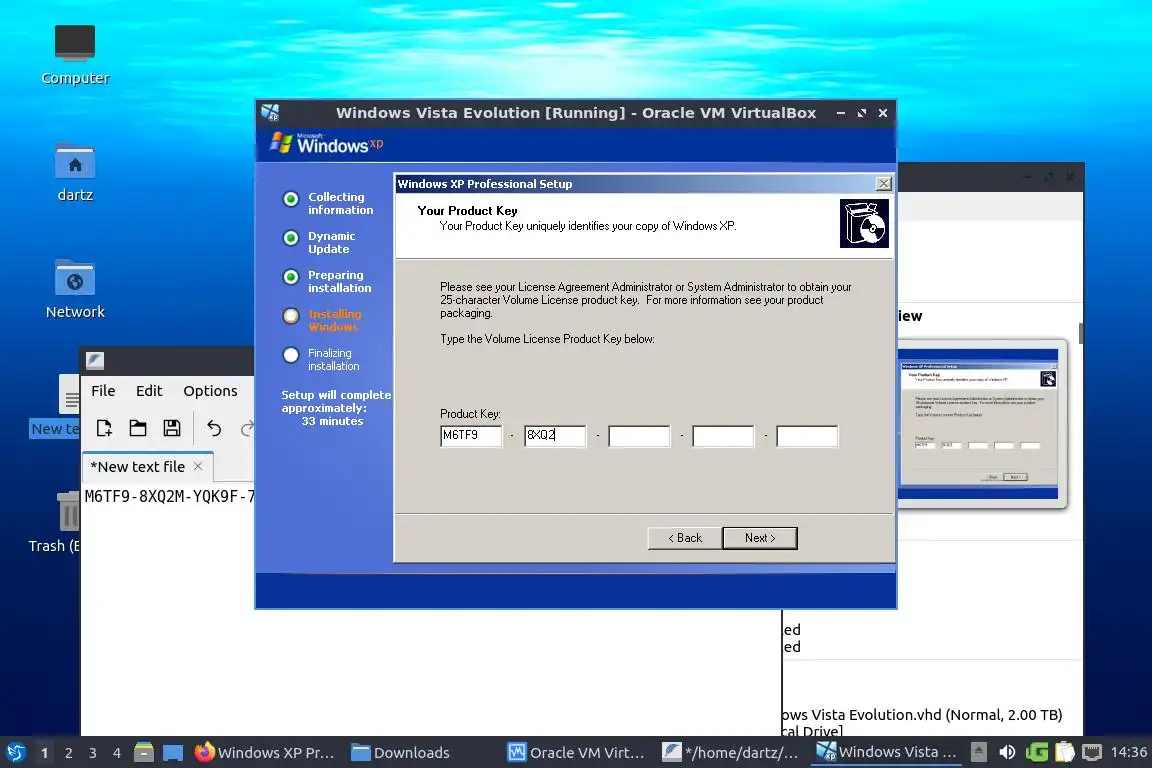Click the fifth product key field
Screen dimensions: 1152x768
[x=807, y=435]
